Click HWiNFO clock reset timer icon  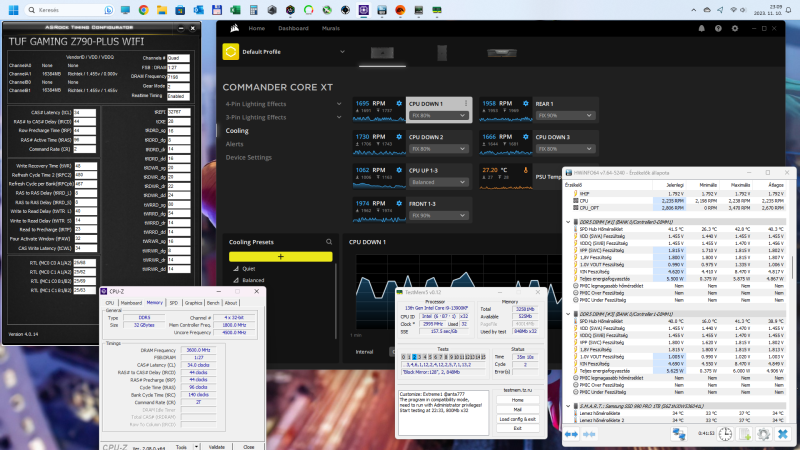tap(725, 434)
